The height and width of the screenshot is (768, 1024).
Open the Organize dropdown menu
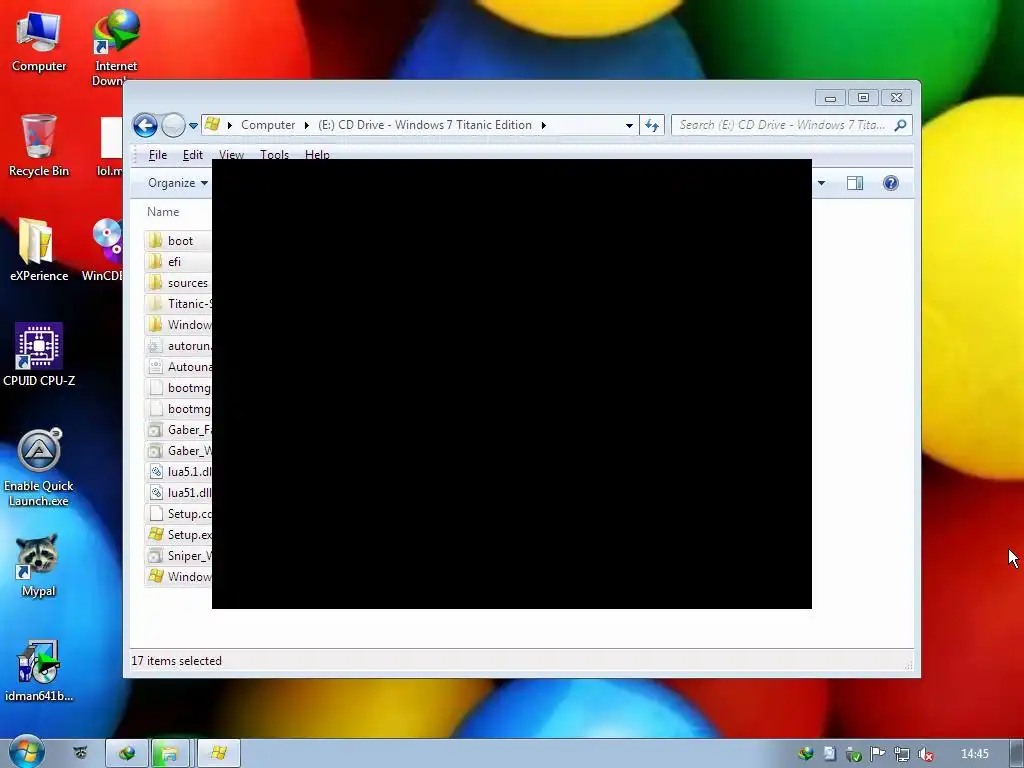tap(178, 183)
